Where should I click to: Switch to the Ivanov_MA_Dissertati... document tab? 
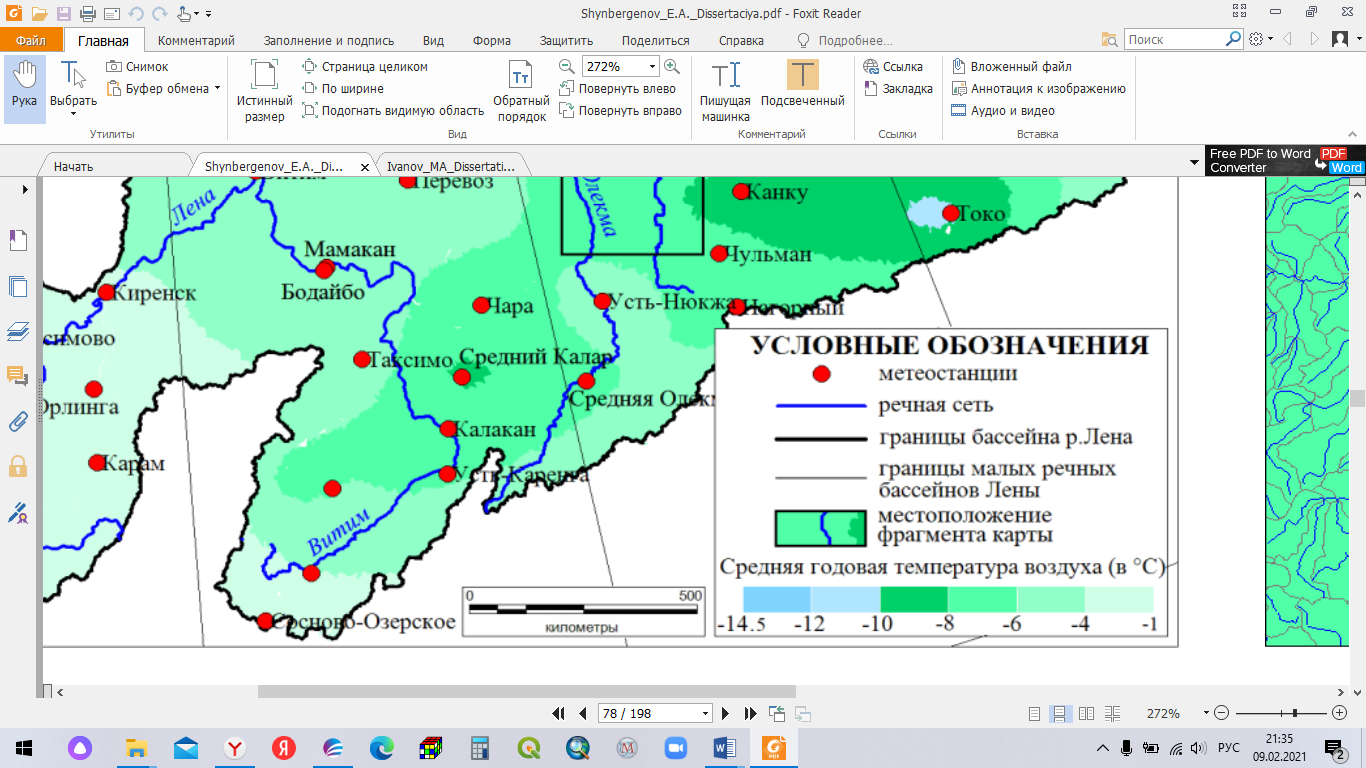click(x=450, y=167)
